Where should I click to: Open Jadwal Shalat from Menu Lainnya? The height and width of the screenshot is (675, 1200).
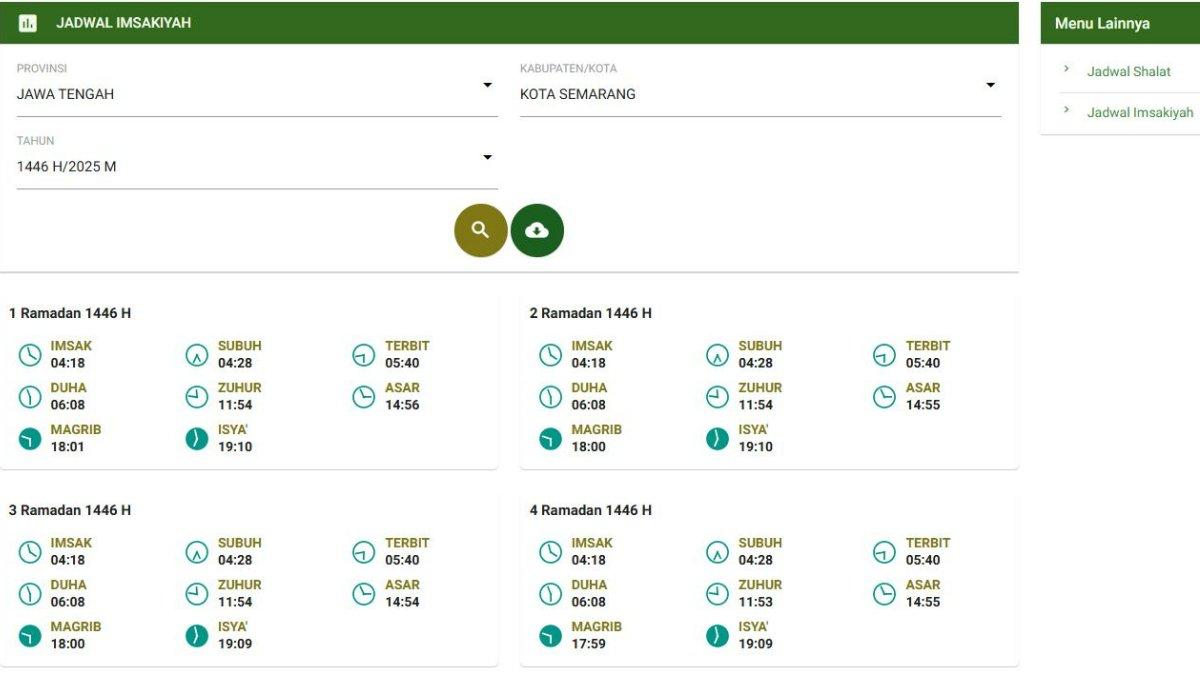click(x=1128, y=72)
